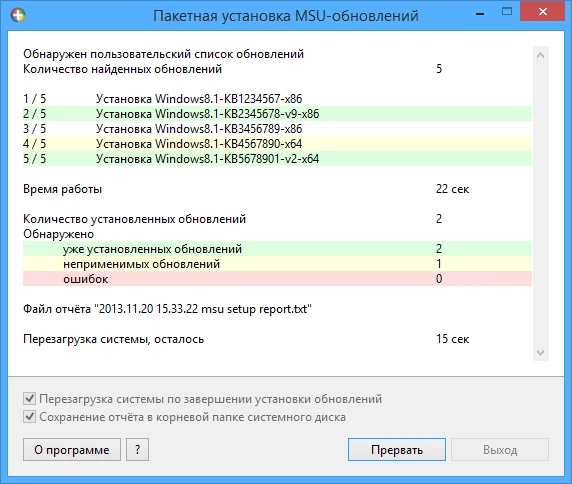Click the 'ошибок' red row

click(x=277, y=279)
